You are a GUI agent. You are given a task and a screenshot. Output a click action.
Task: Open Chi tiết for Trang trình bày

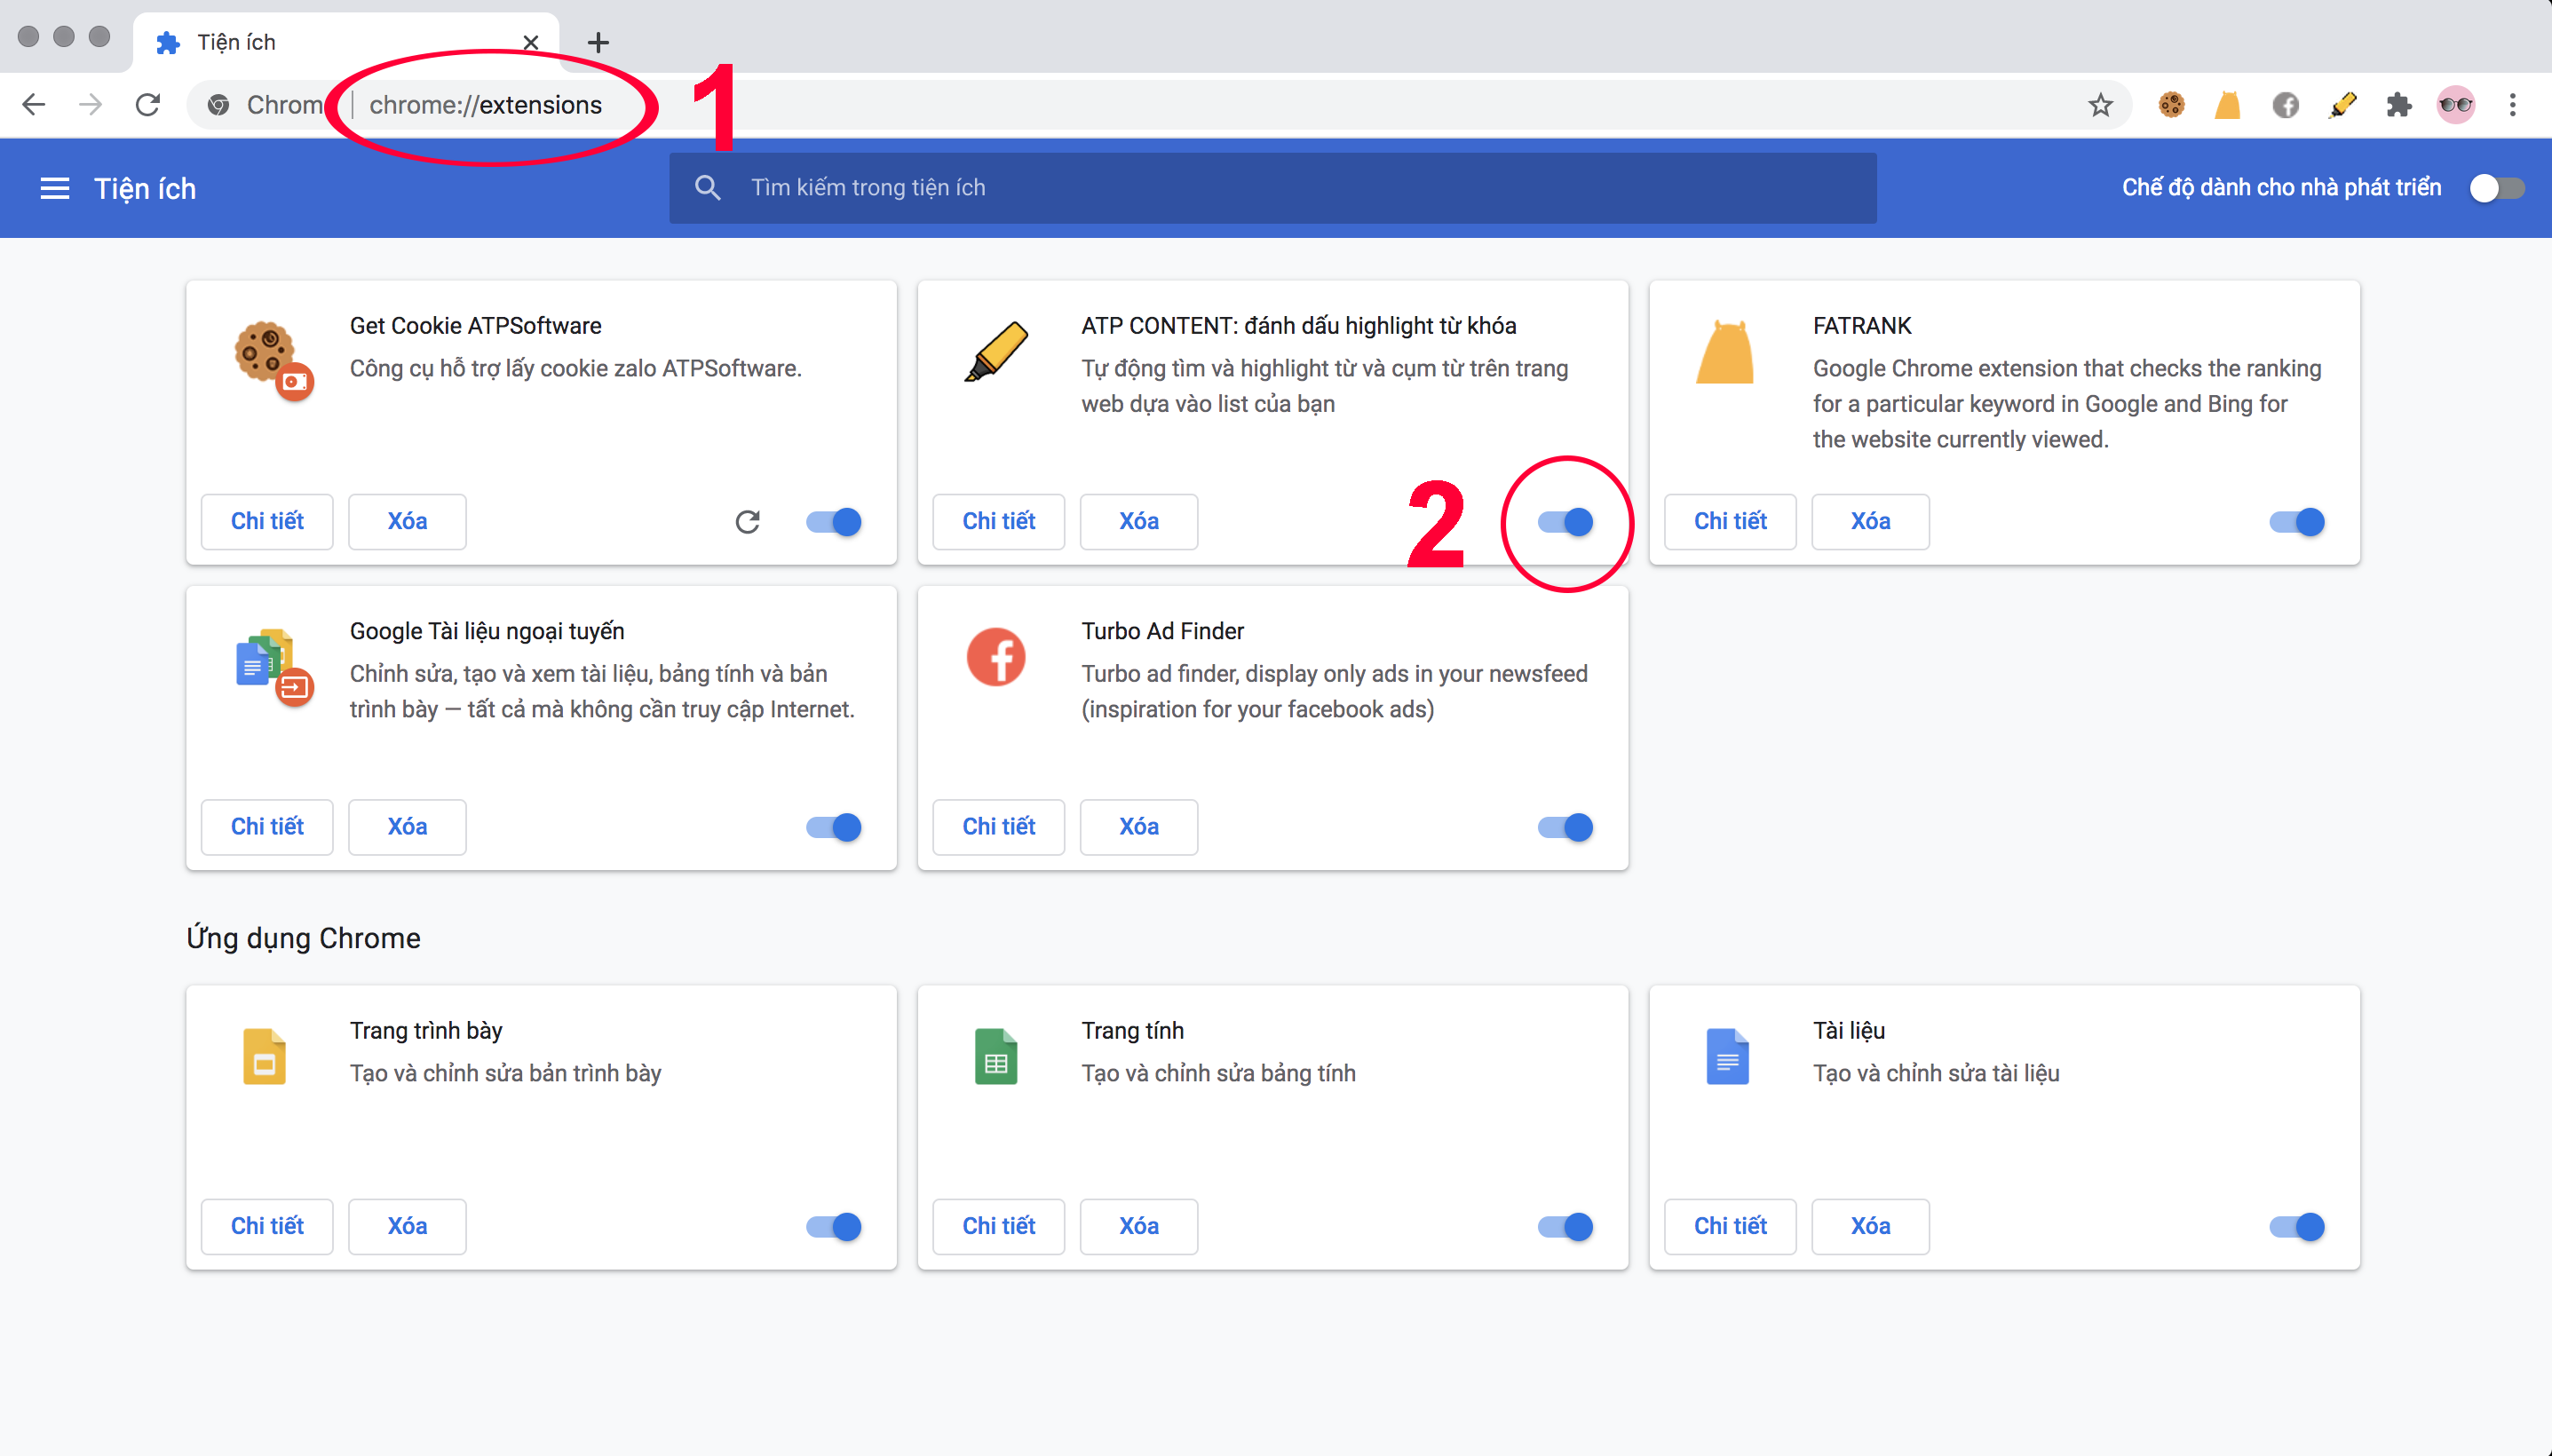pos(267,1226)
